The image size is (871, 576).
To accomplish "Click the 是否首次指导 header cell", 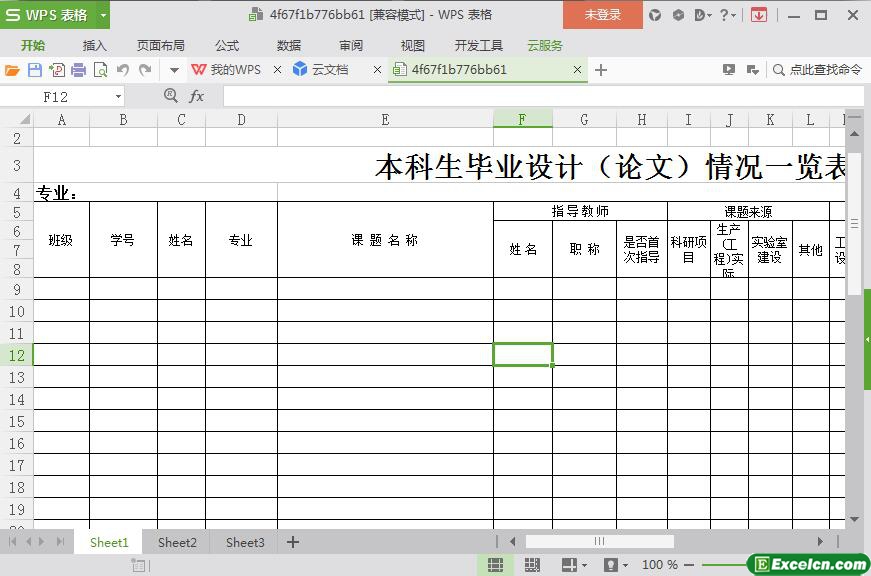I will 642,249.
